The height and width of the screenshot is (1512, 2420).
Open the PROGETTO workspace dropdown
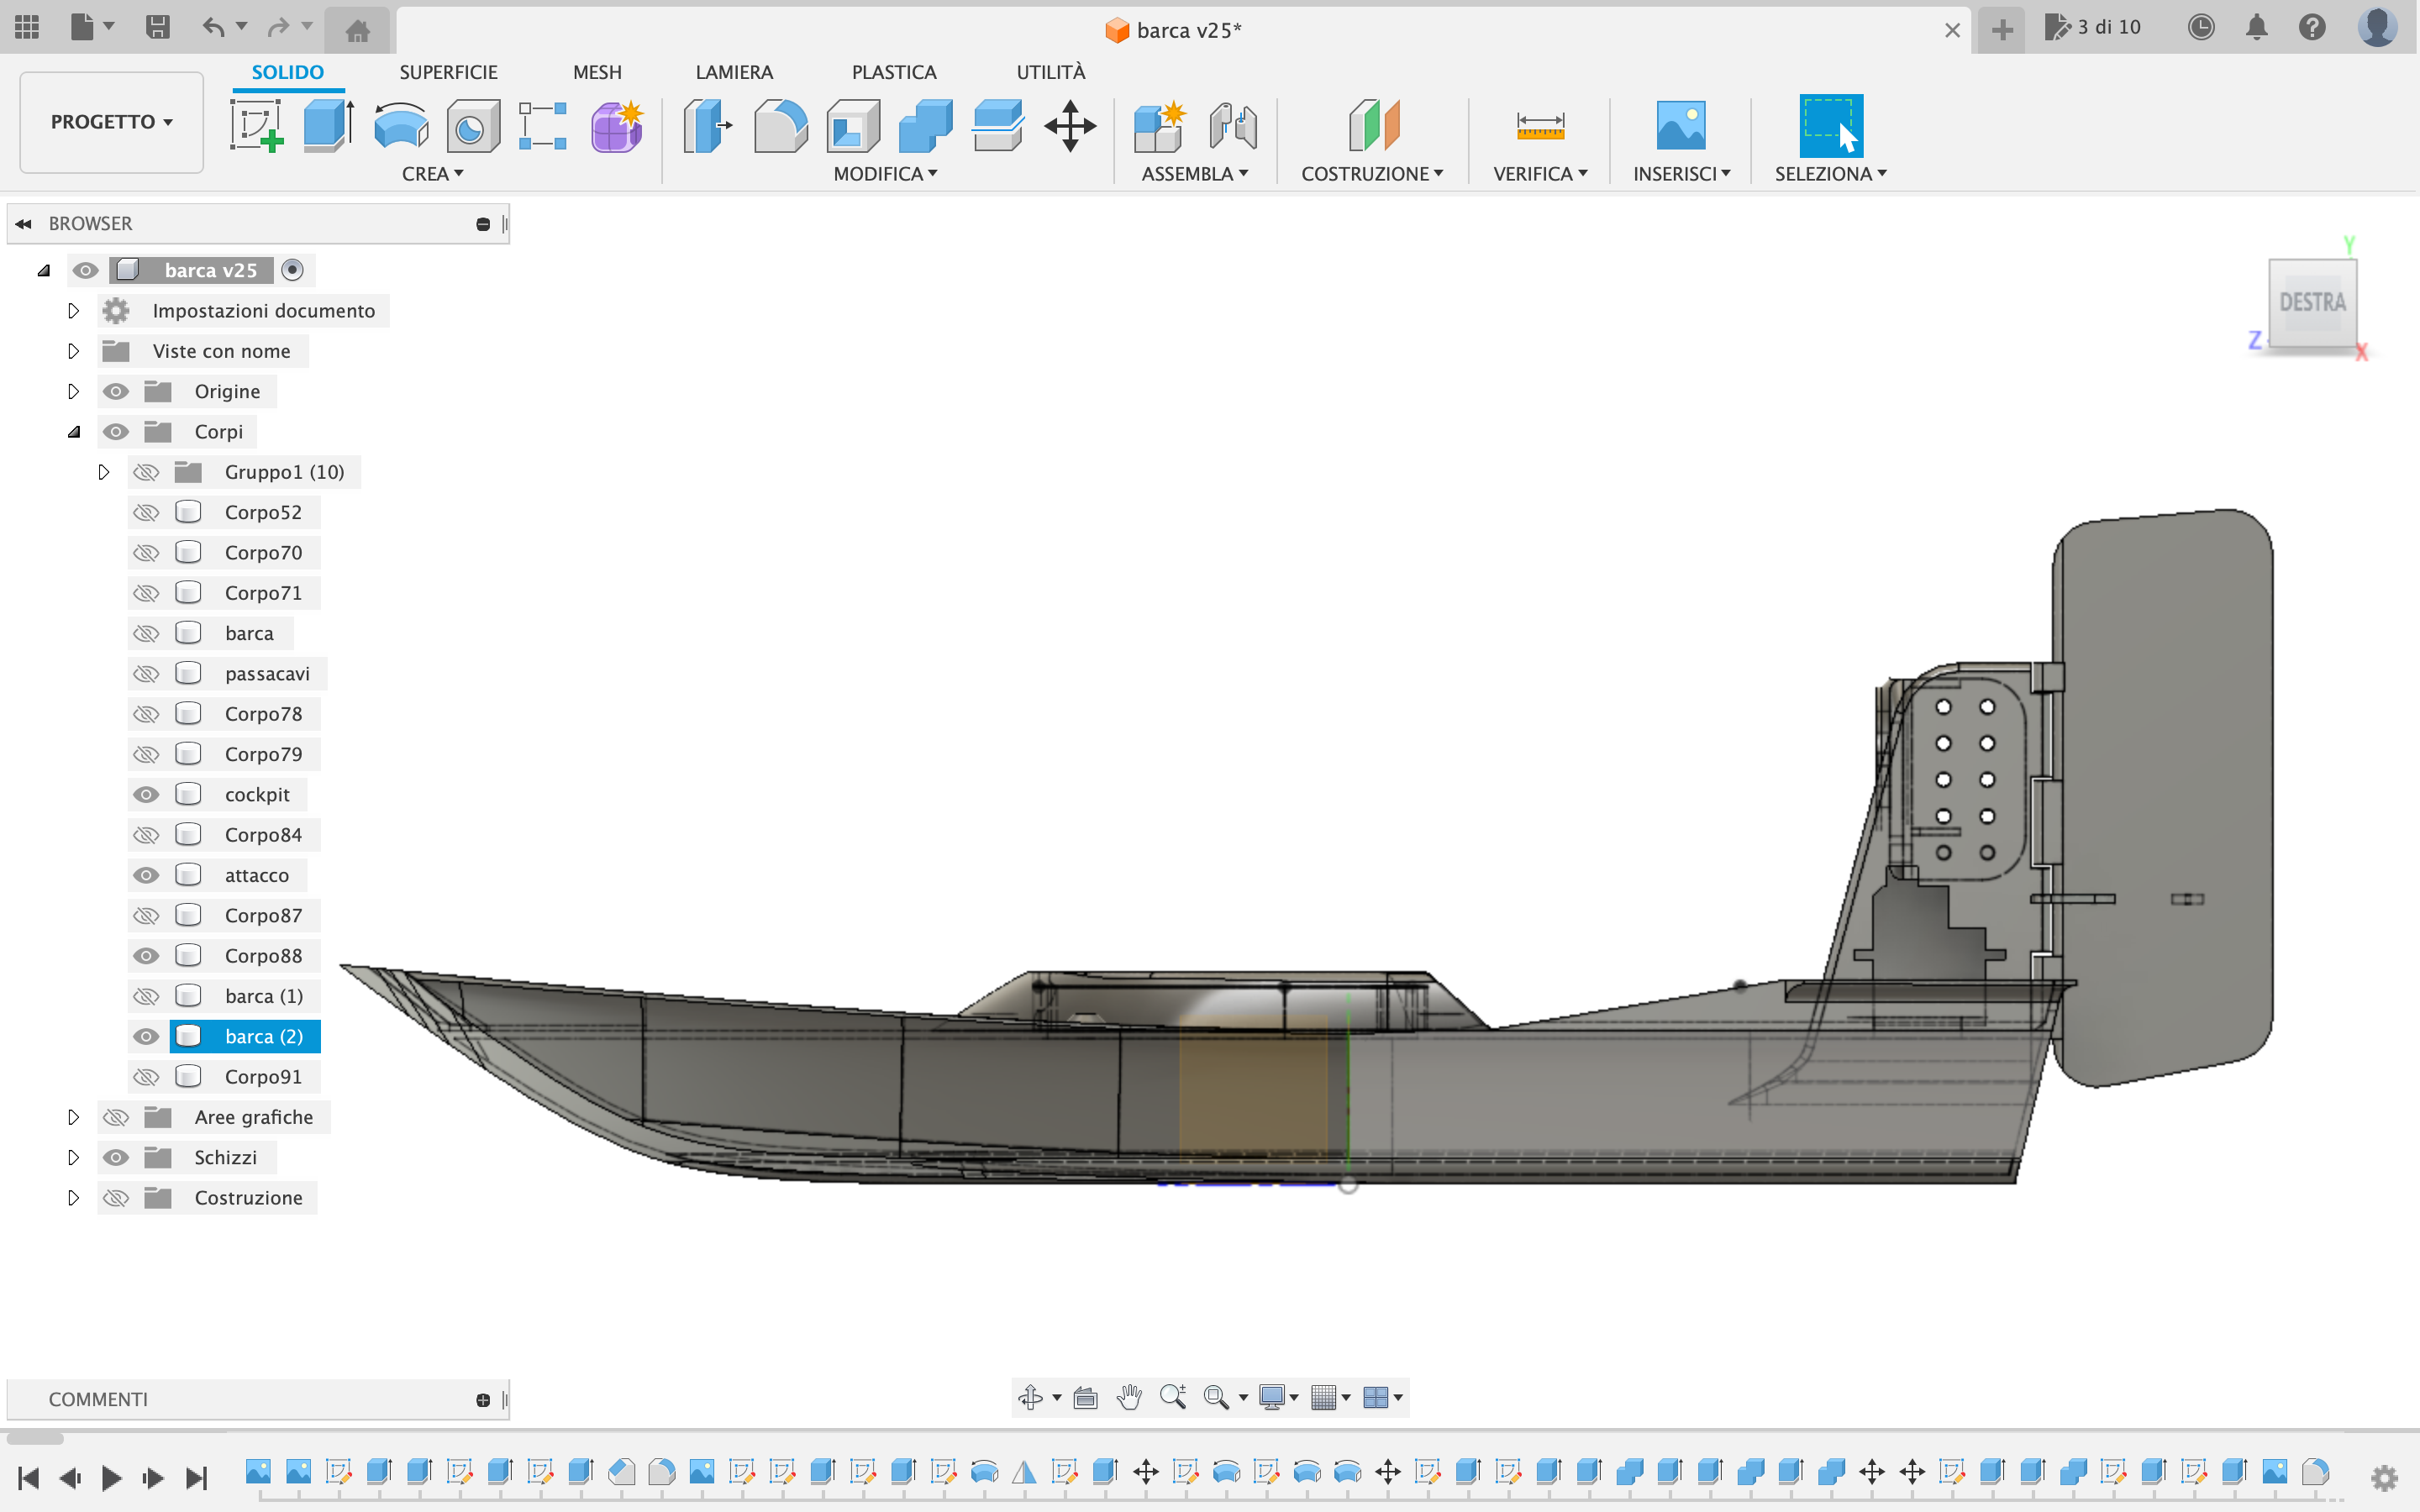pos(111,122)
